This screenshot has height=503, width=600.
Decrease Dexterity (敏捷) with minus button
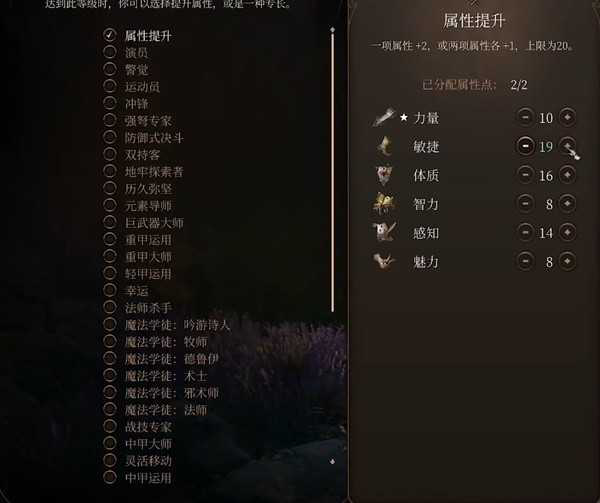click(x=525, y=146)
